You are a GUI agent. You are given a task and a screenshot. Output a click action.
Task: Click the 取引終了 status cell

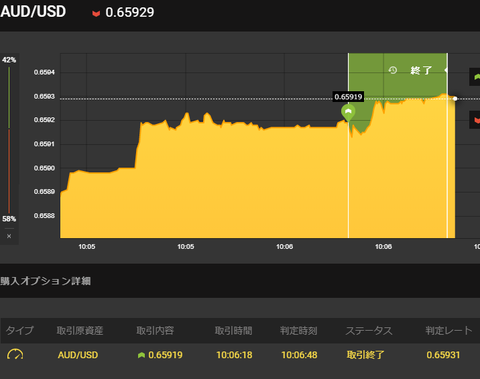coord(365,355)
